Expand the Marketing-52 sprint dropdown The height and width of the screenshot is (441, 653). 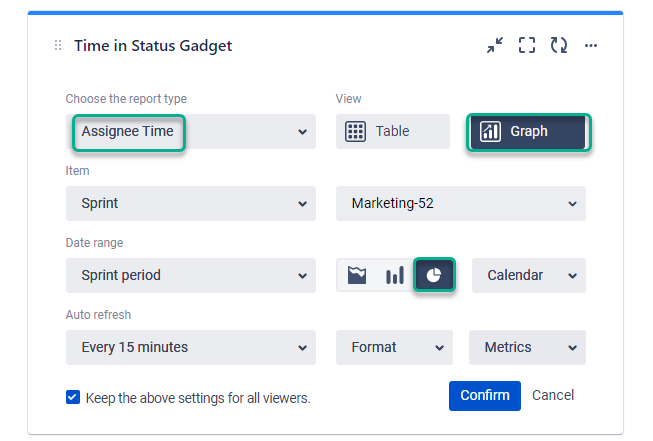click(461, 204)
